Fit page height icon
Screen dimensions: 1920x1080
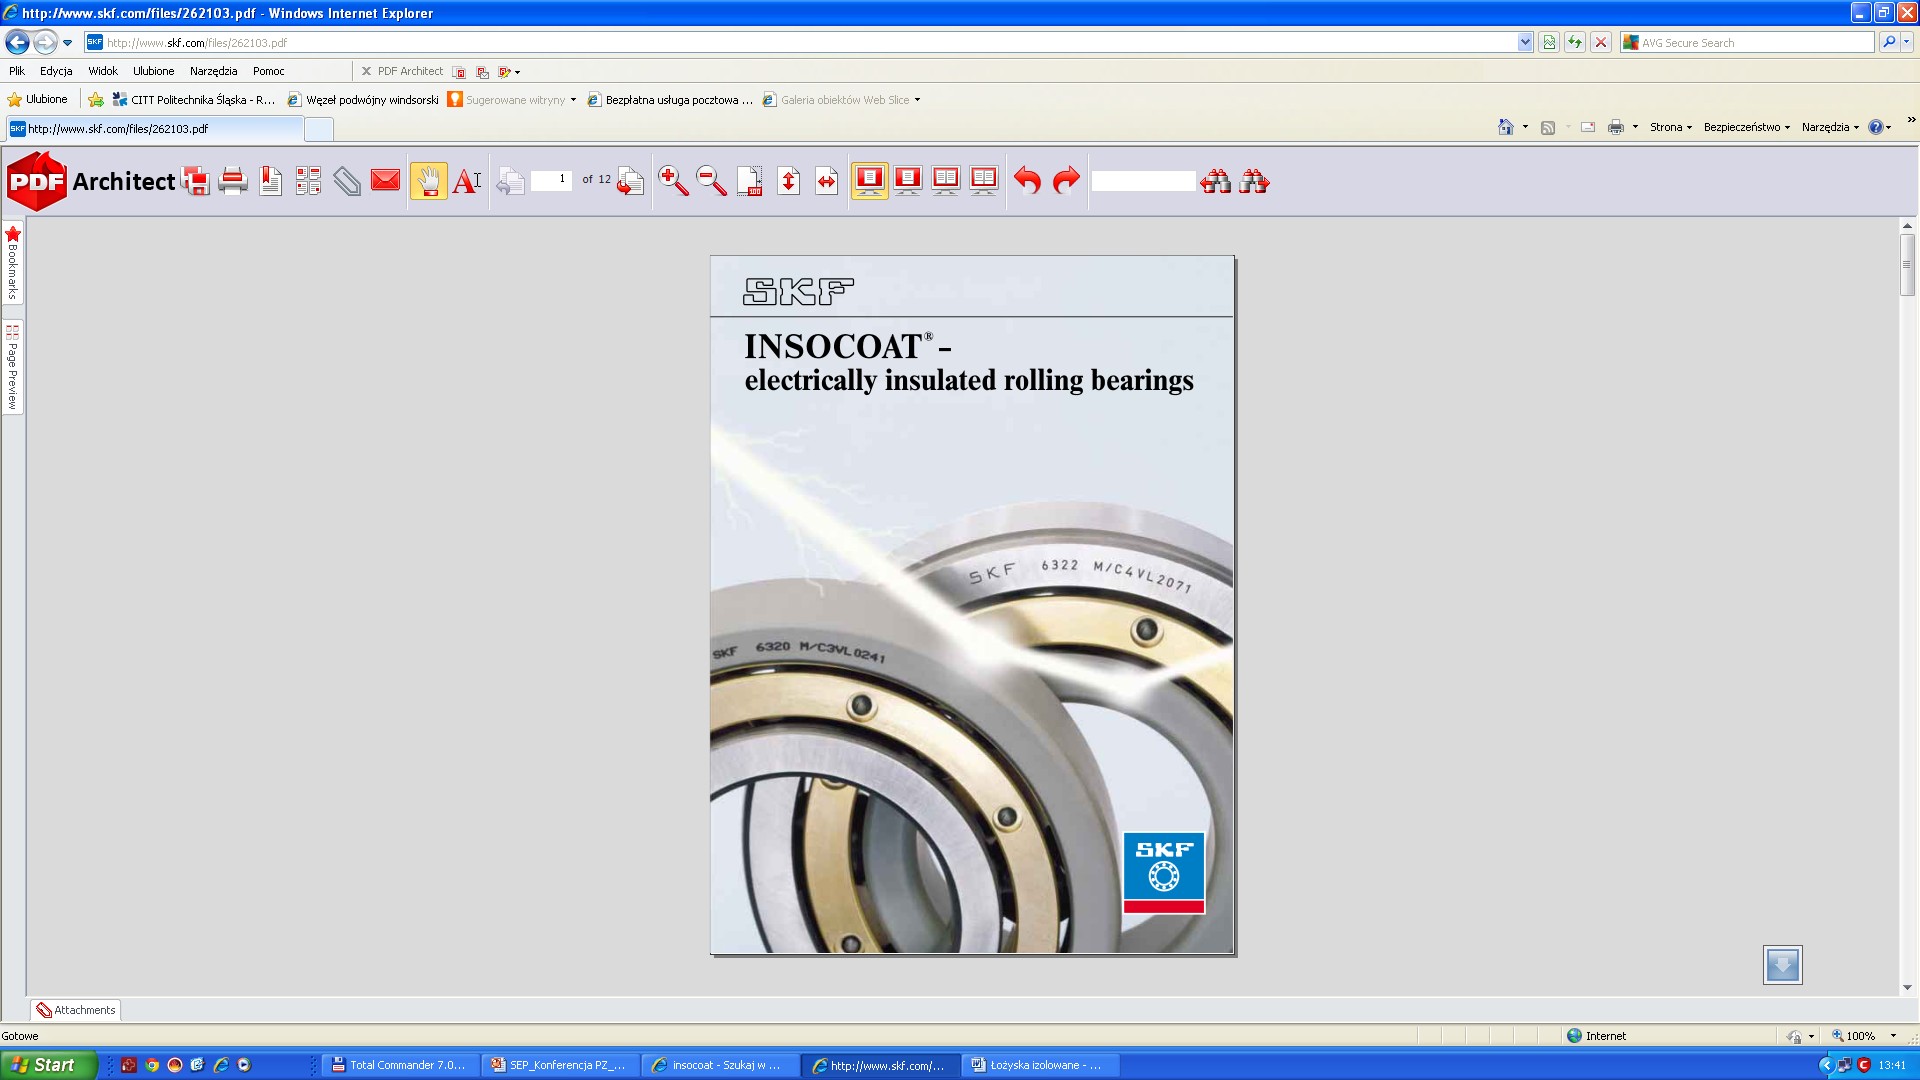789,181
